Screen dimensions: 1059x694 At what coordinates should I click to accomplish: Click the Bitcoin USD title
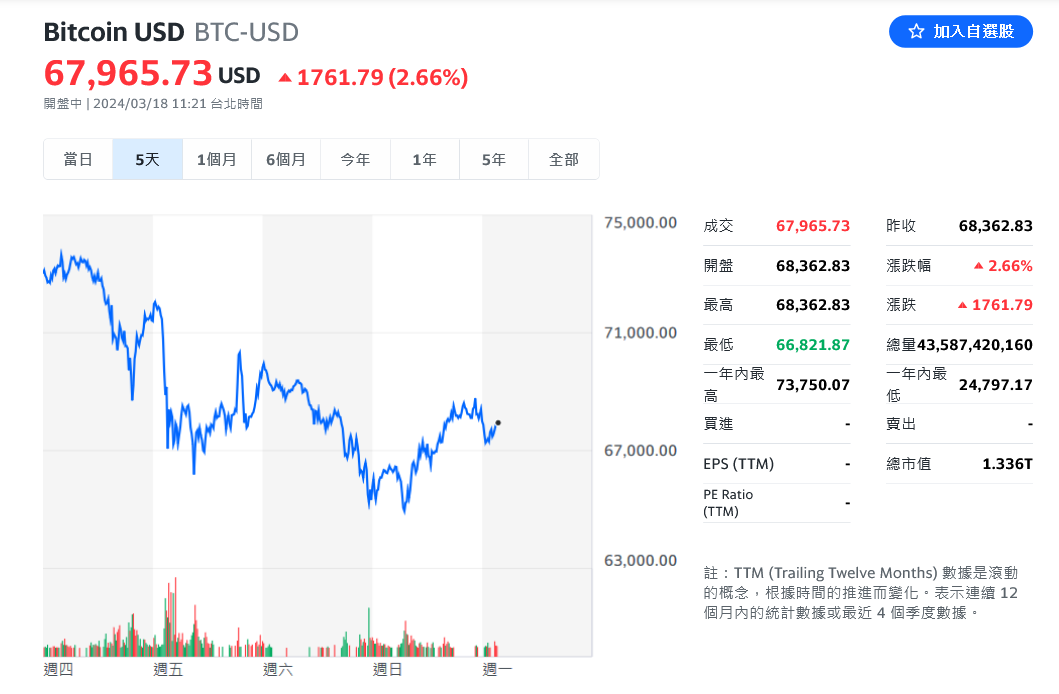pos(113,32)
